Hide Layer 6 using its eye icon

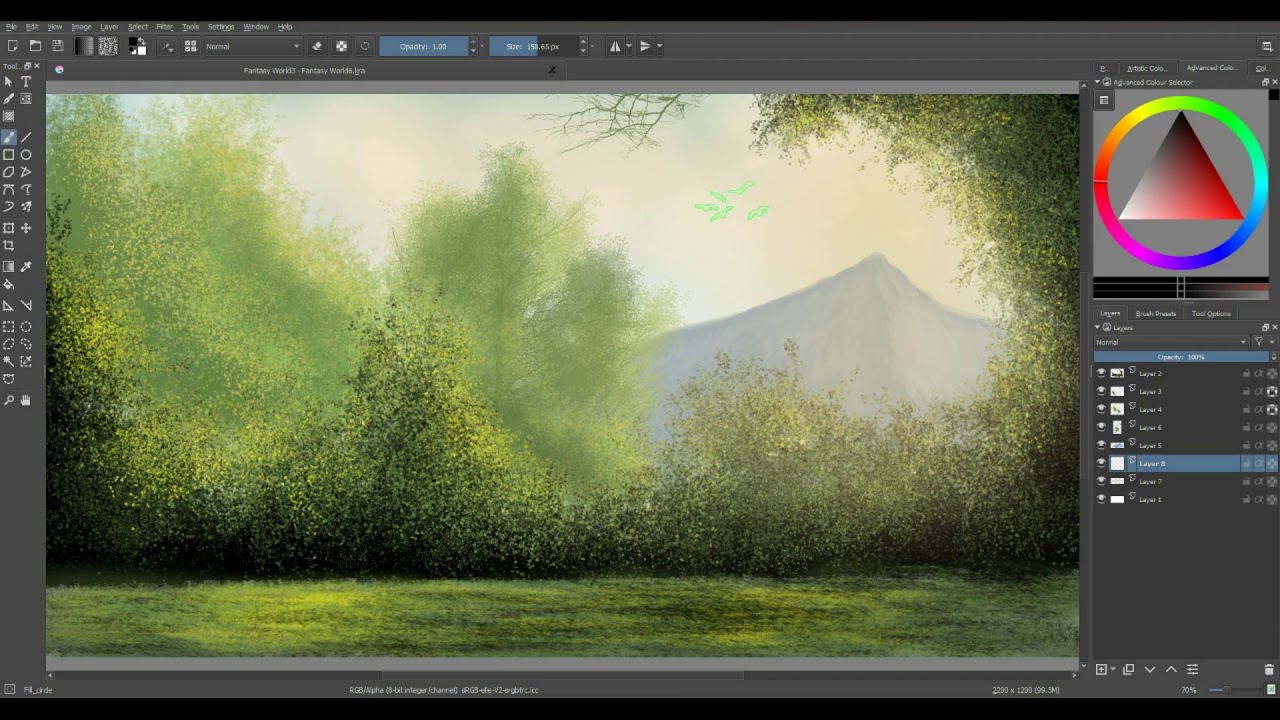(1101, 427)
